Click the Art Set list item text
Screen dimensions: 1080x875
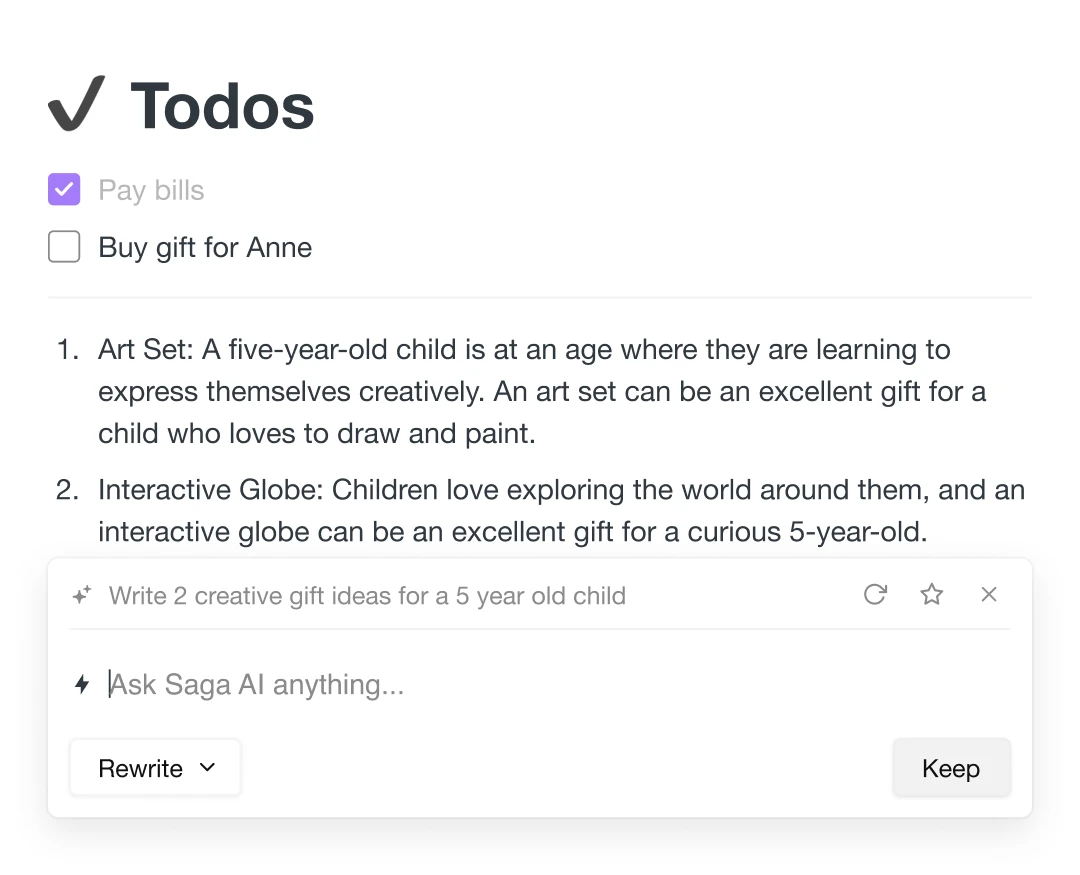tap(400, 390)
